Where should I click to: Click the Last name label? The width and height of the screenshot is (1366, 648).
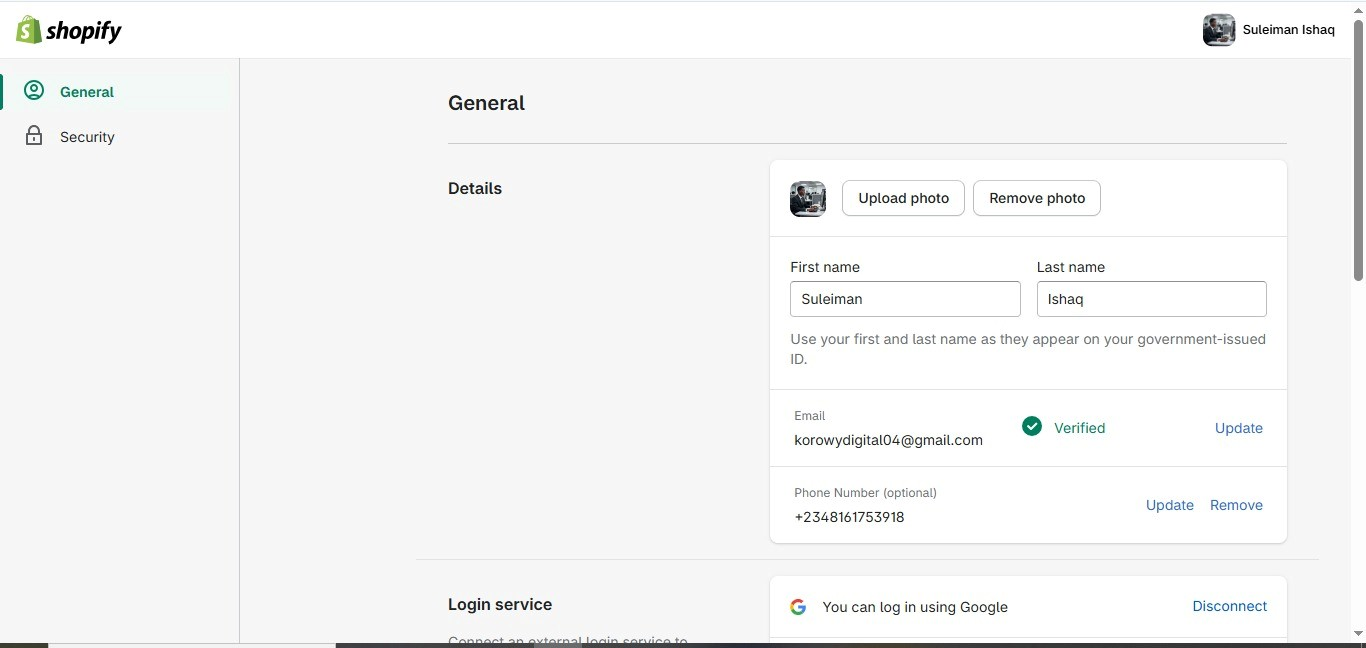pyautogui.click(x=1071, y=267)
